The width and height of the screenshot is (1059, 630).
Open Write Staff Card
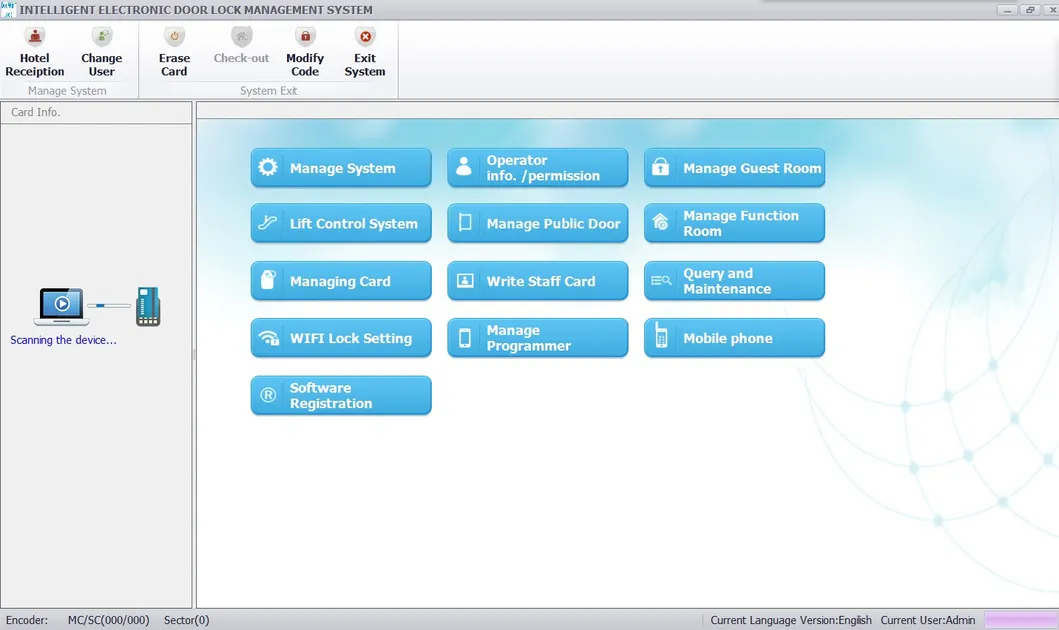pos(537,281)
